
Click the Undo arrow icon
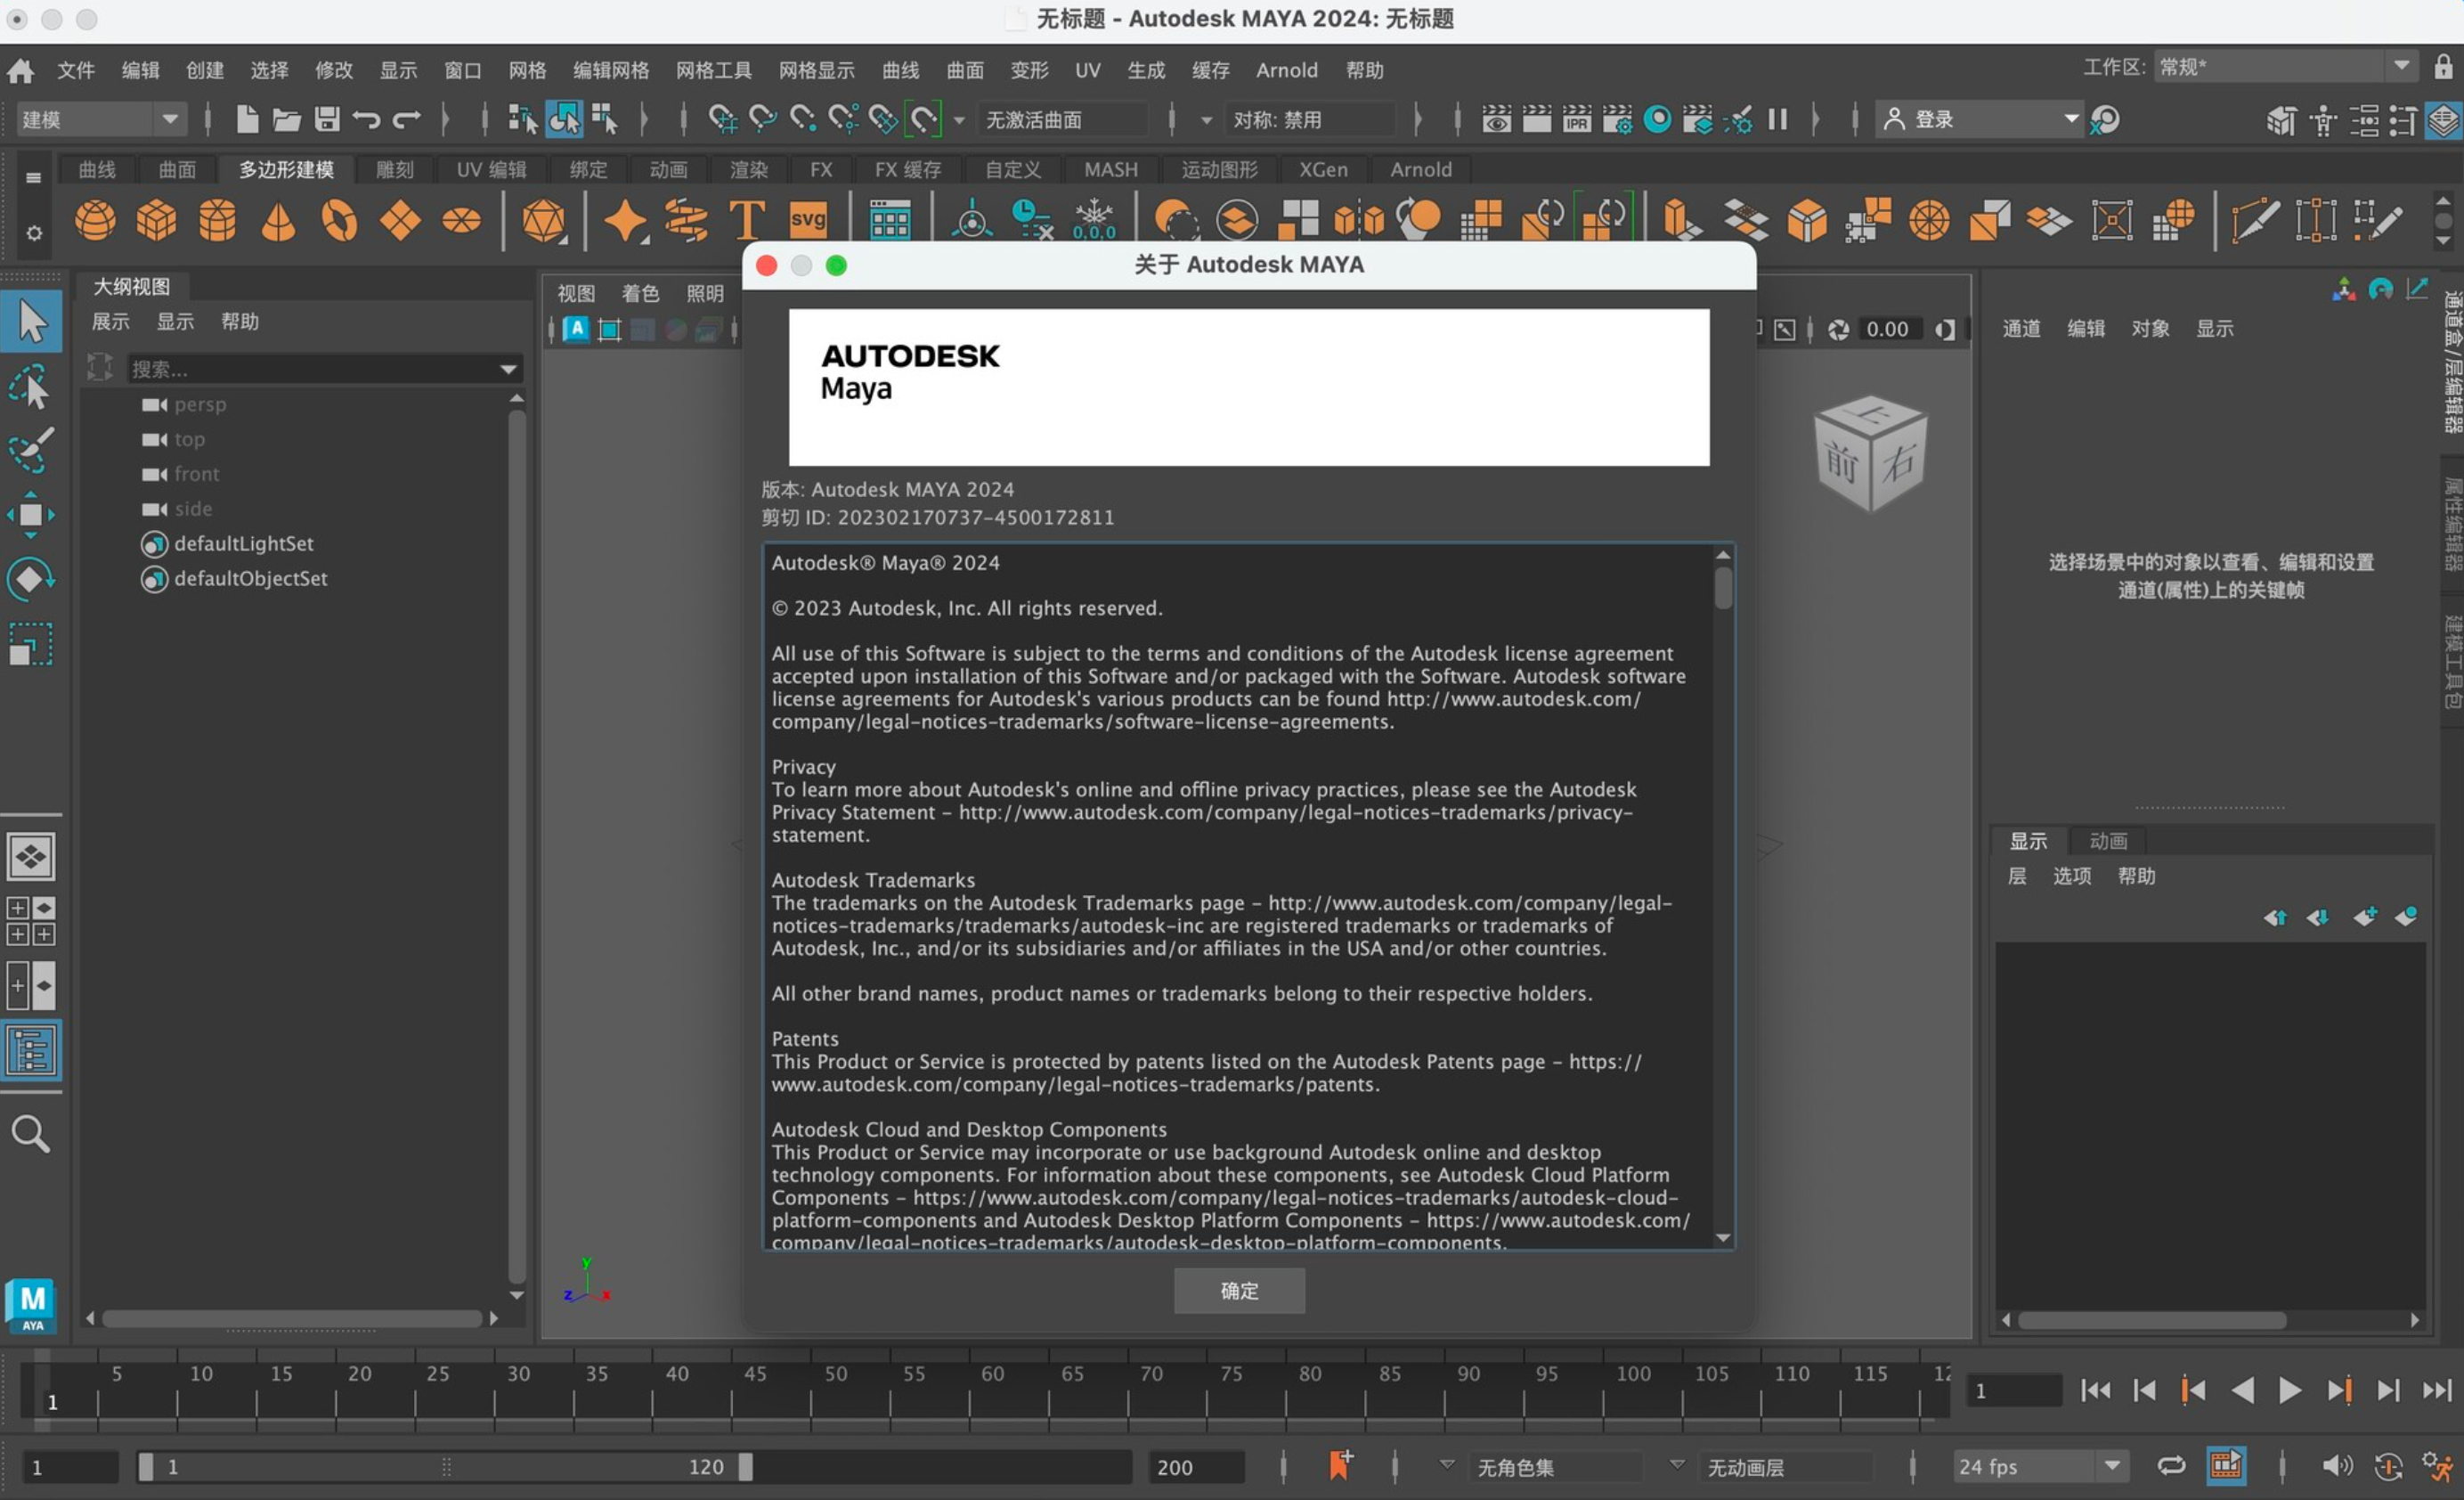(367, 120)
